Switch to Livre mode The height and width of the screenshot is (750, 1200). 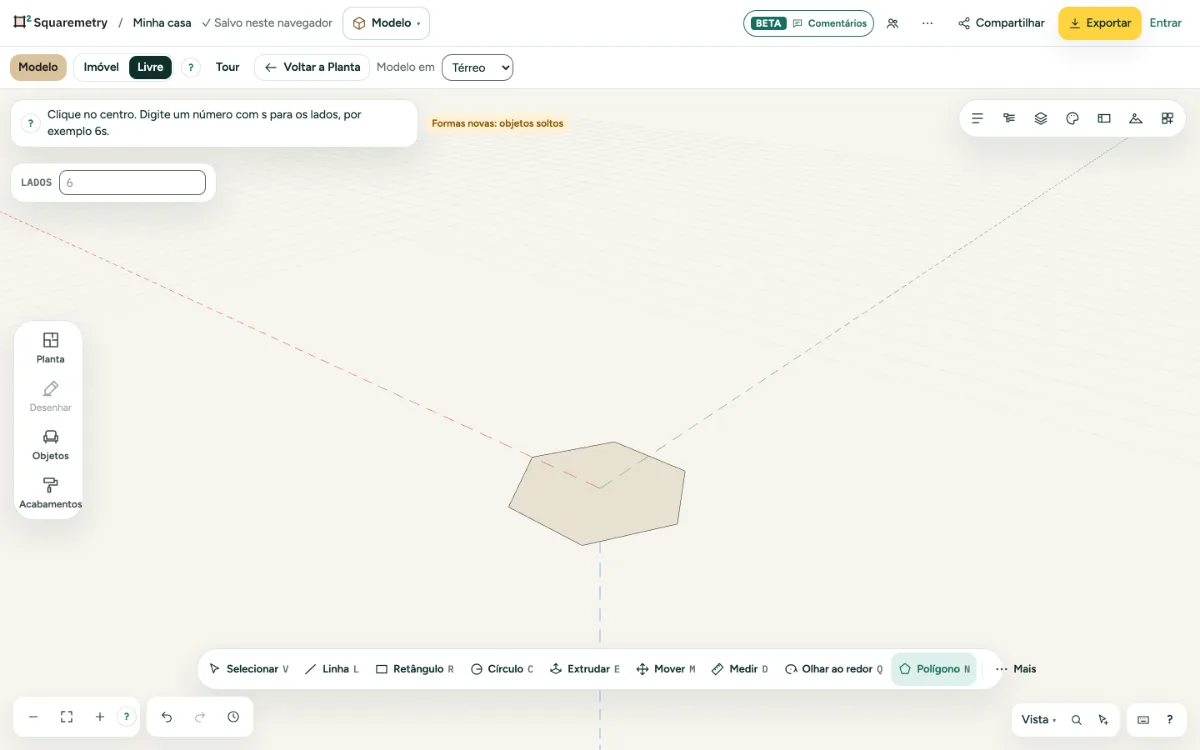tap(150, 67)
